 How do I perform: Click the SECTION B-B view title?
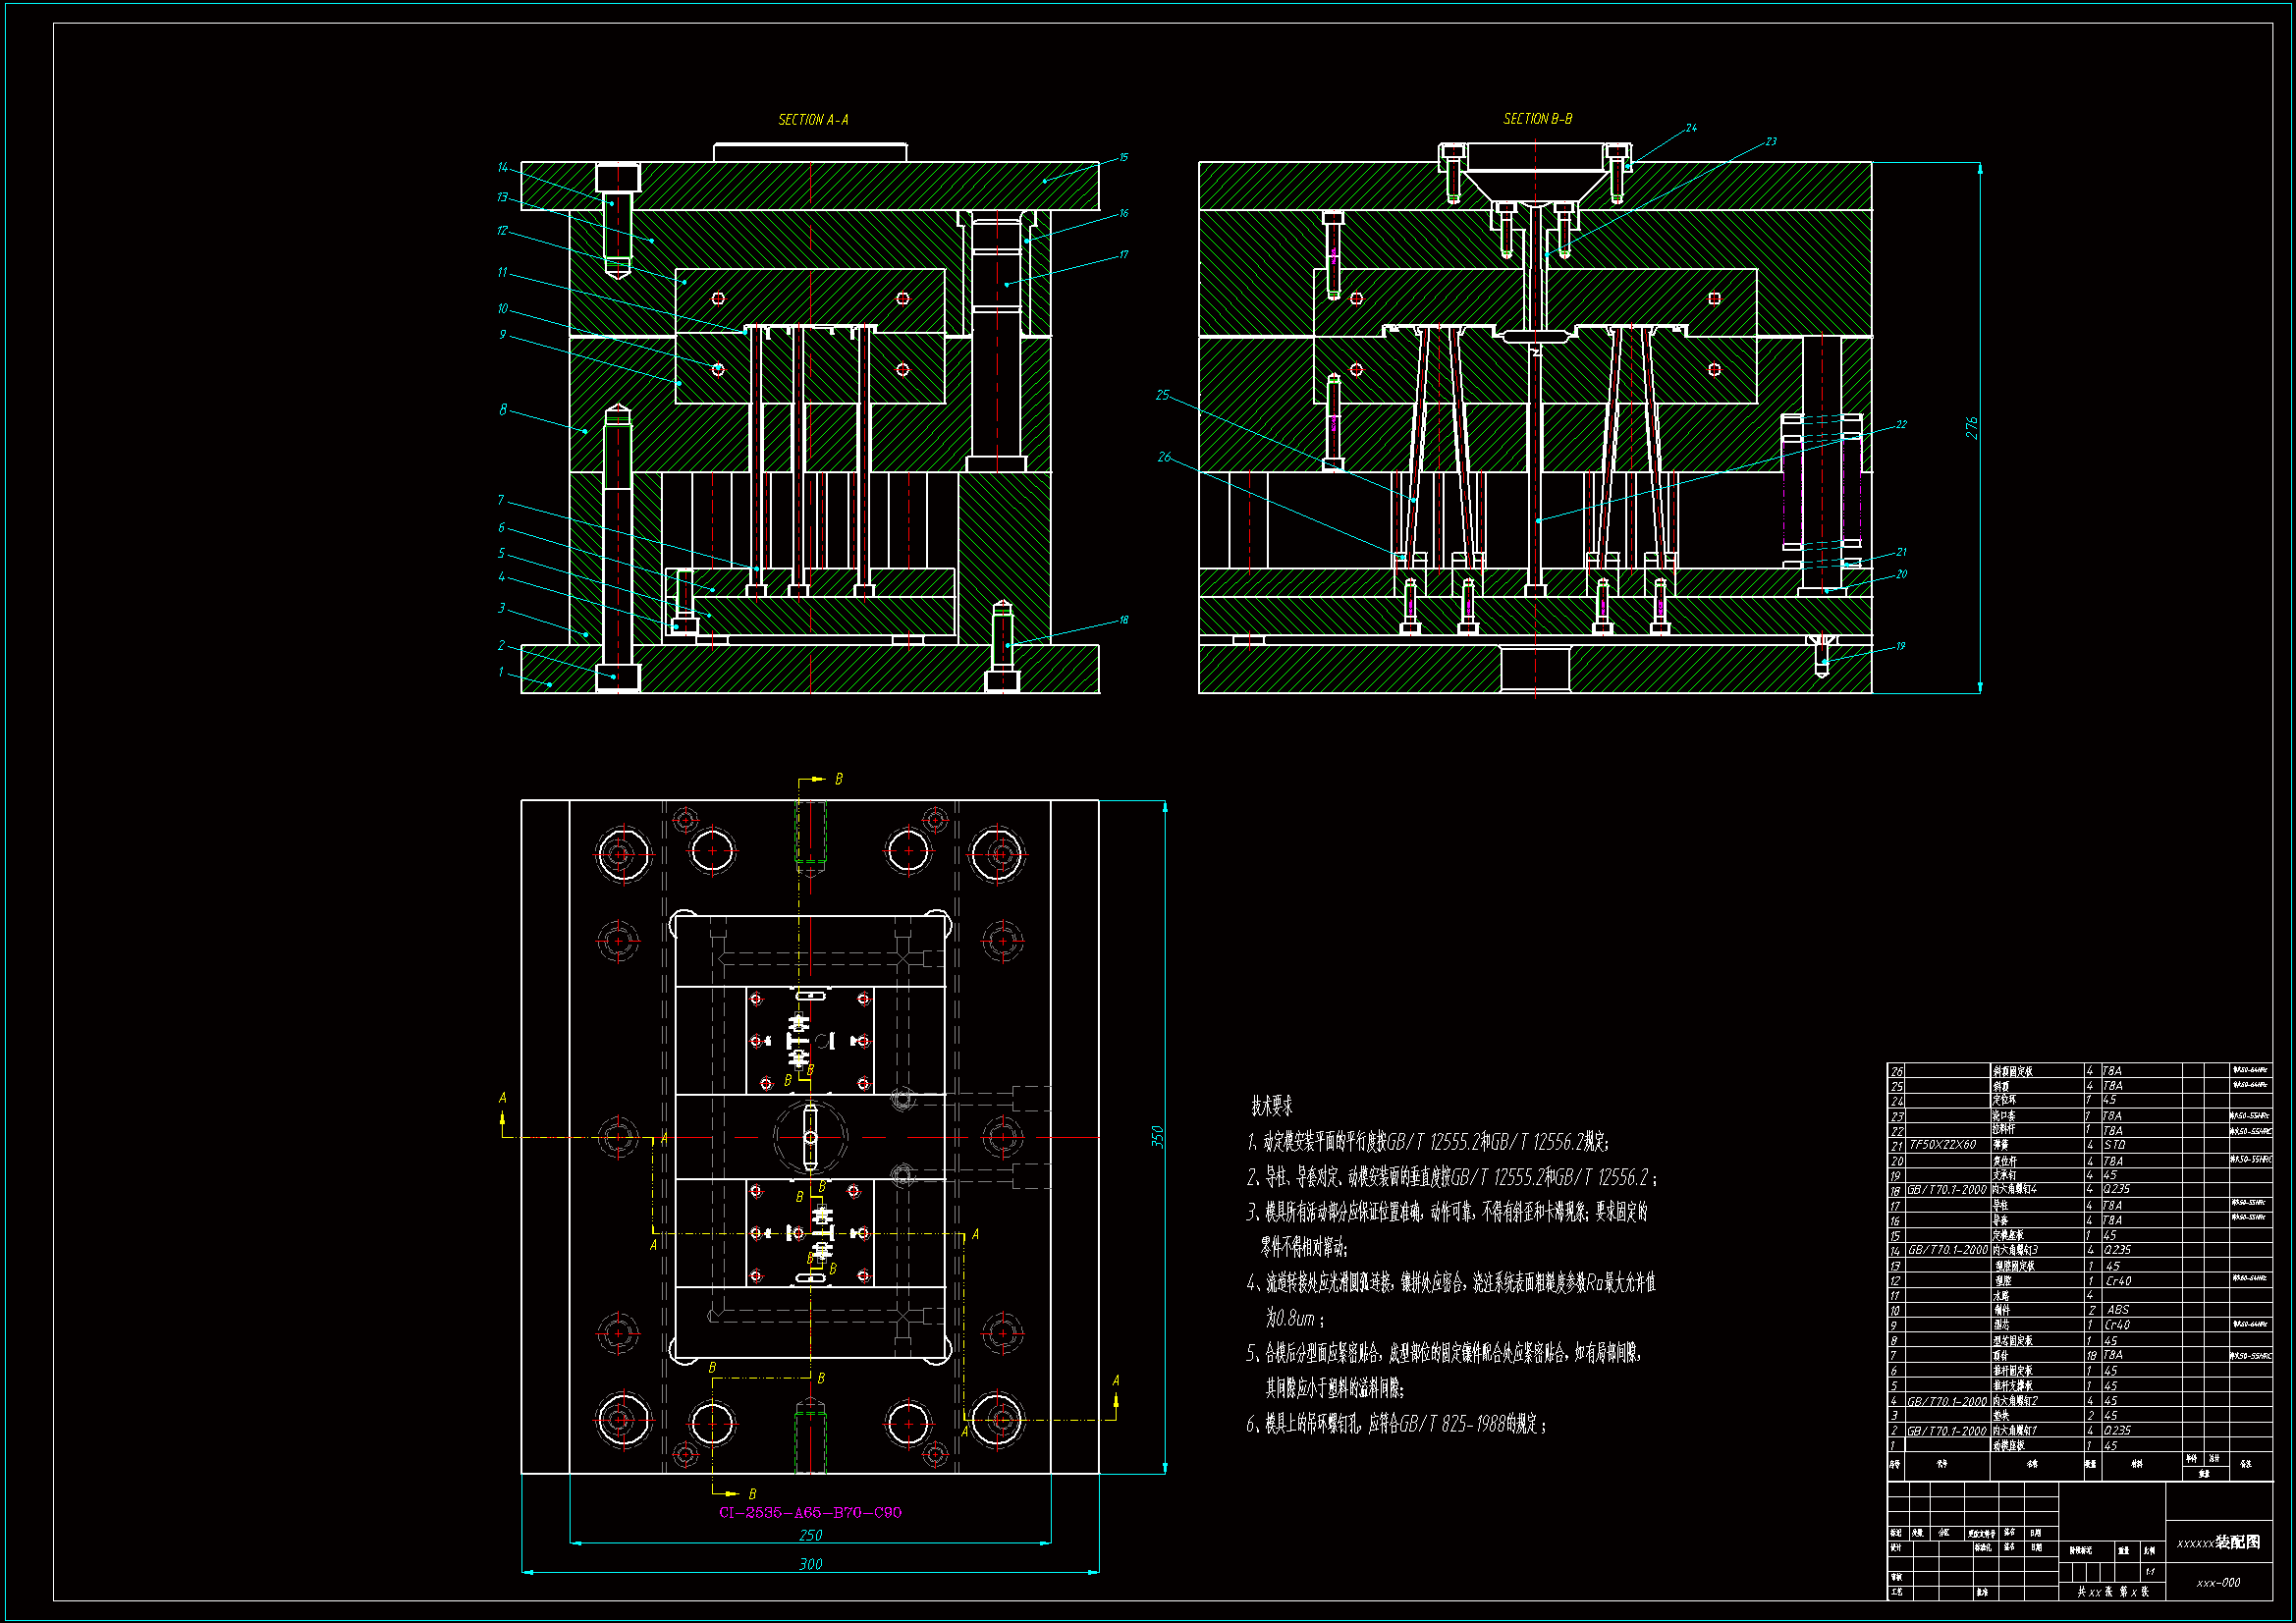[1537, 119]
